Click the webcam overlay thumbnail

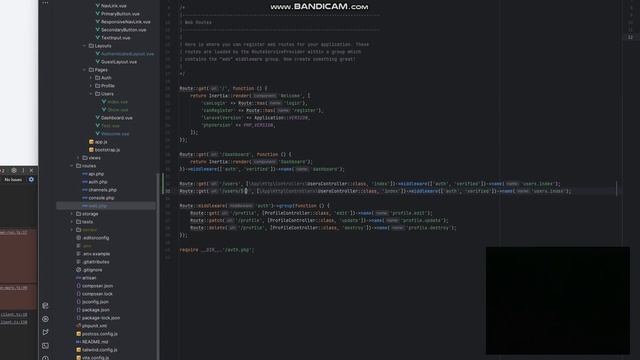coord(558,300)
